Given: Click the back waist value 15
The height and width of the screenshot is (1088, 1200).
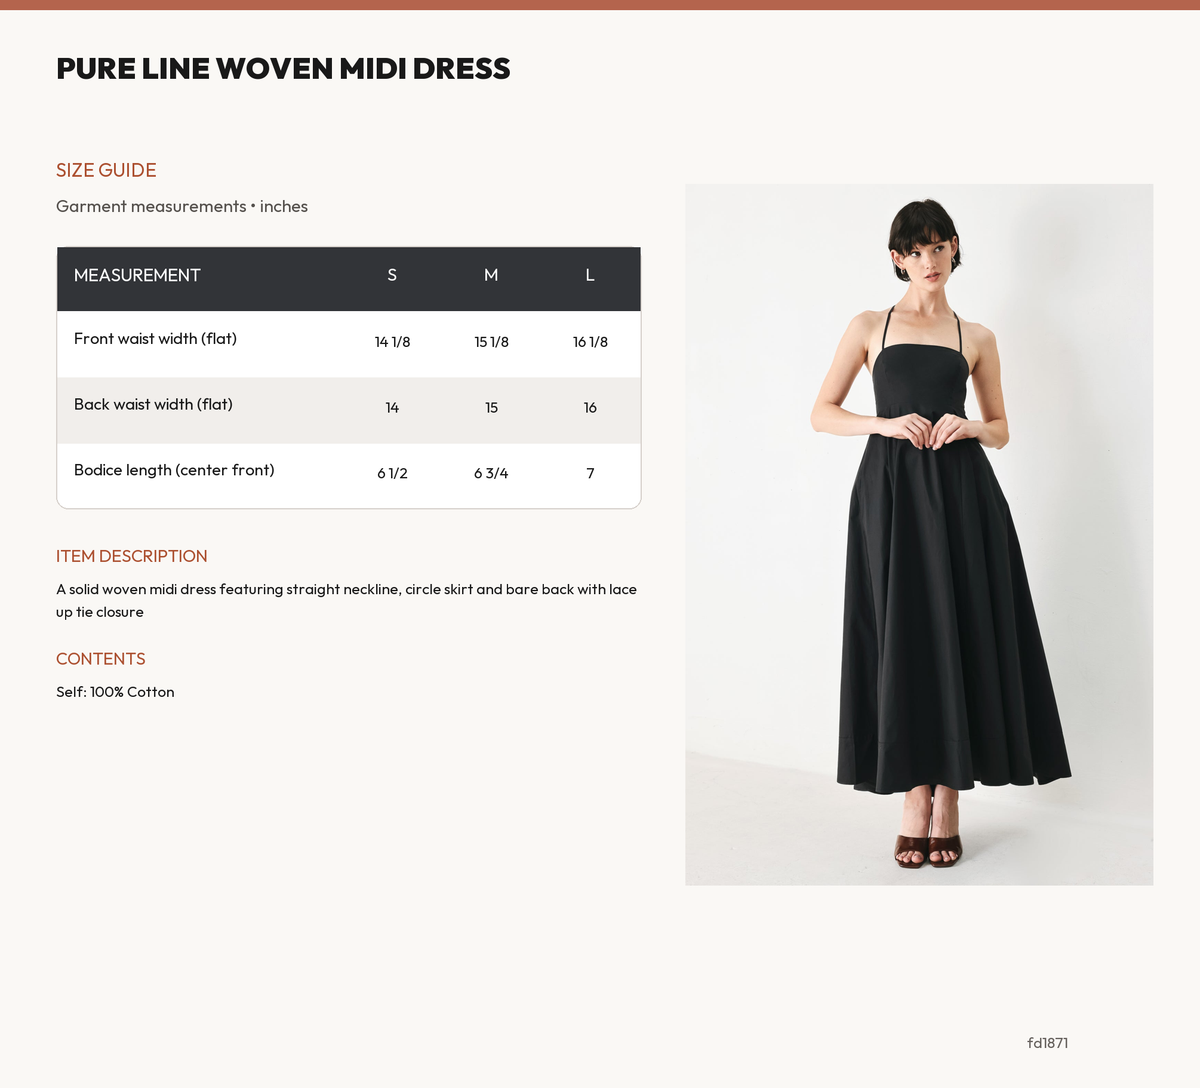Looking at the screenshot, I should 491,408.
